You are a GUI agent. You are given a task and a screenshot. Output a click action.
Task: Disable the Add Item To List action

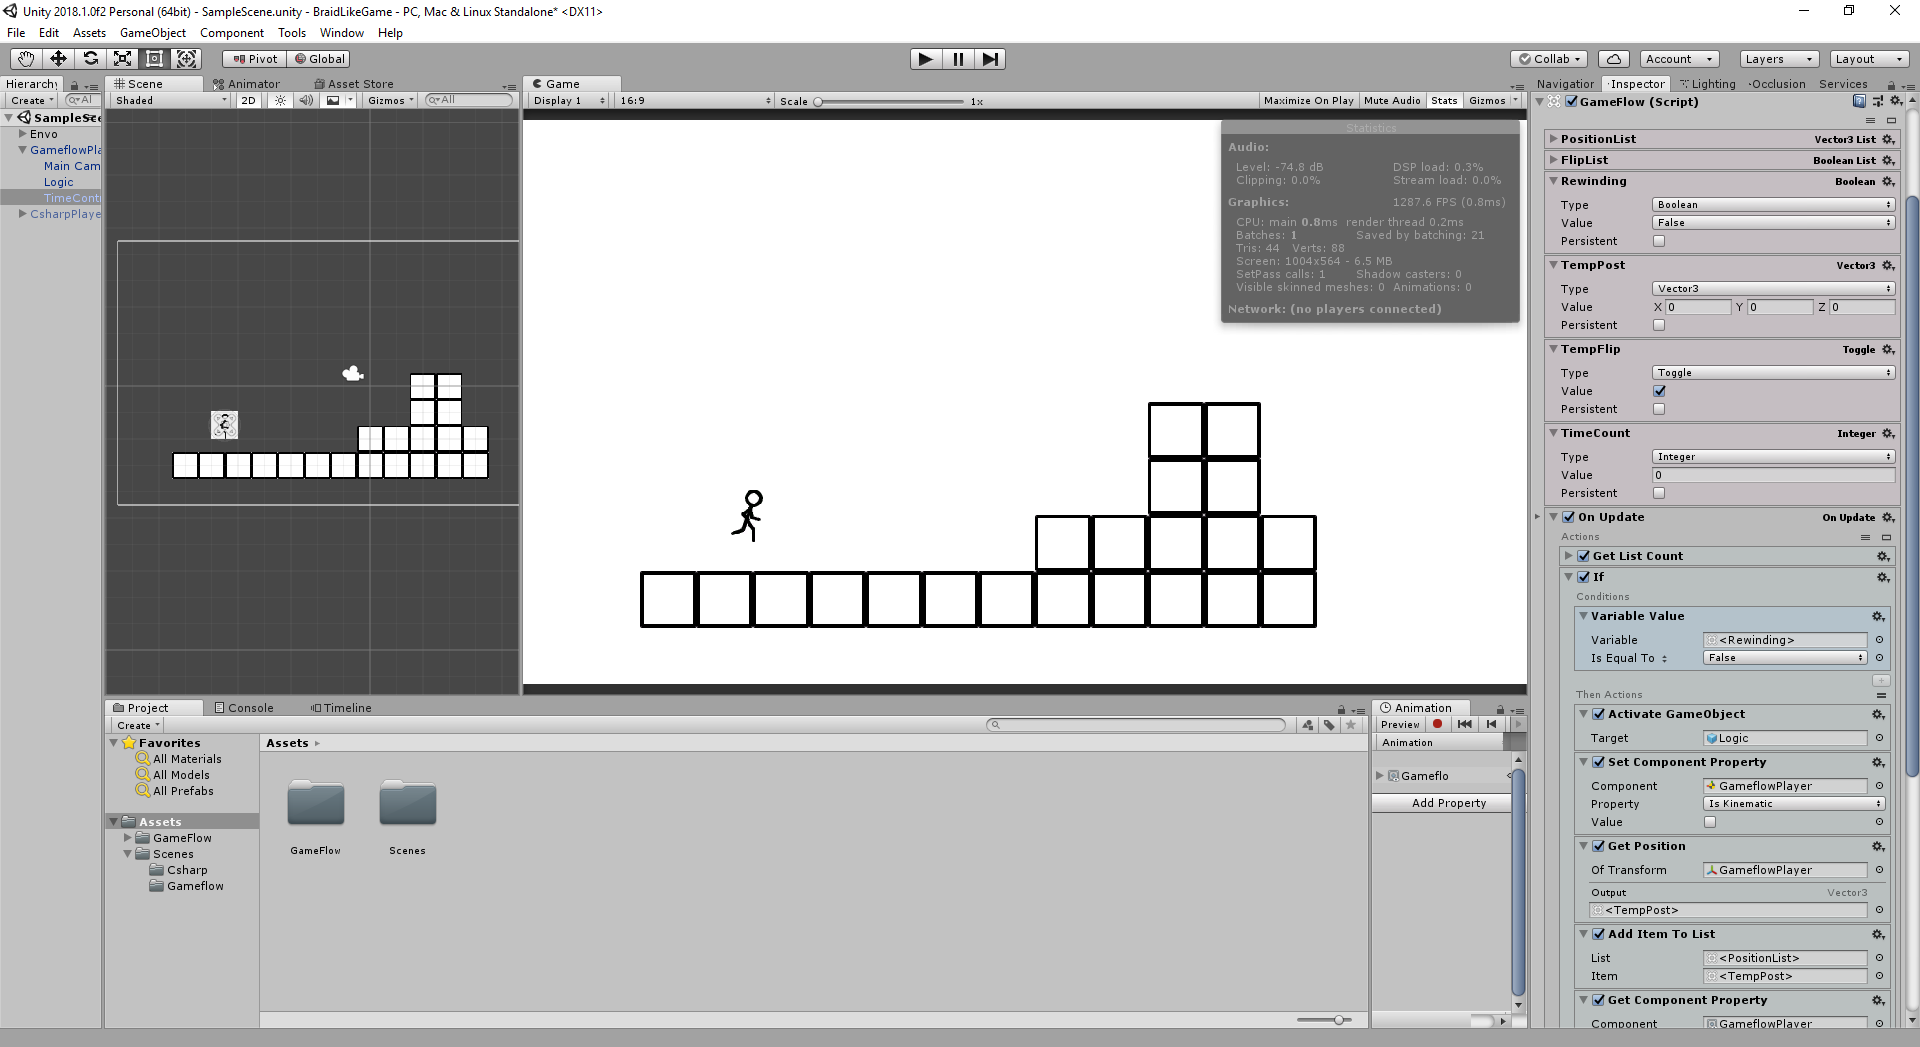pos(1599,934)
